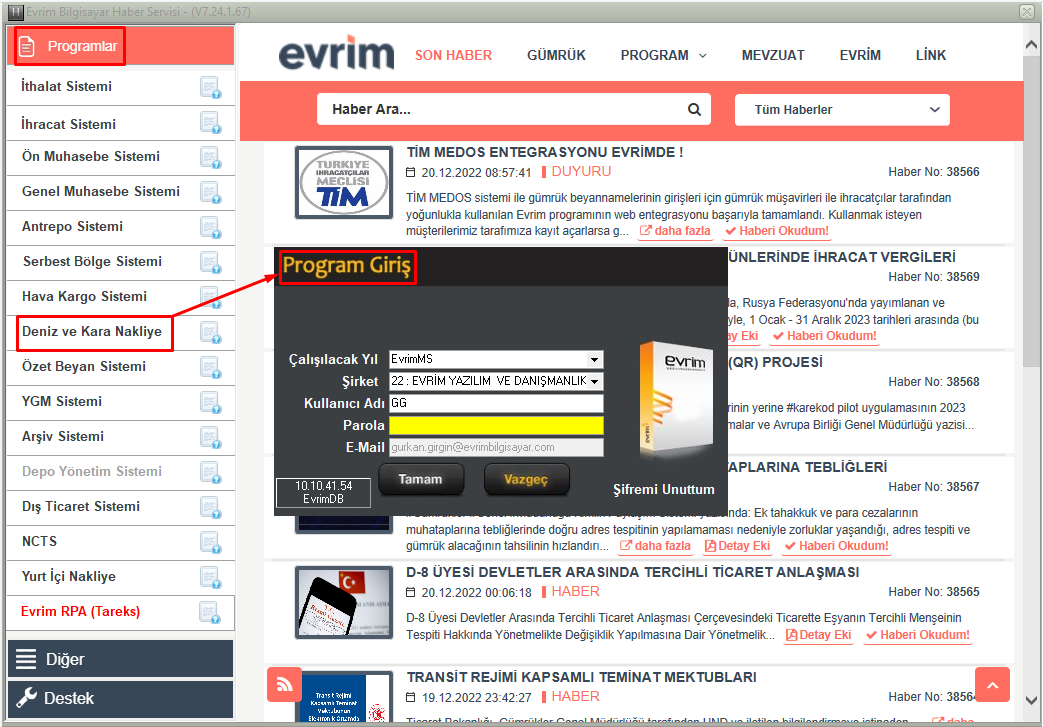Click the Şifremi Unuttum link
1043x727 pixels.
[664, 490]
